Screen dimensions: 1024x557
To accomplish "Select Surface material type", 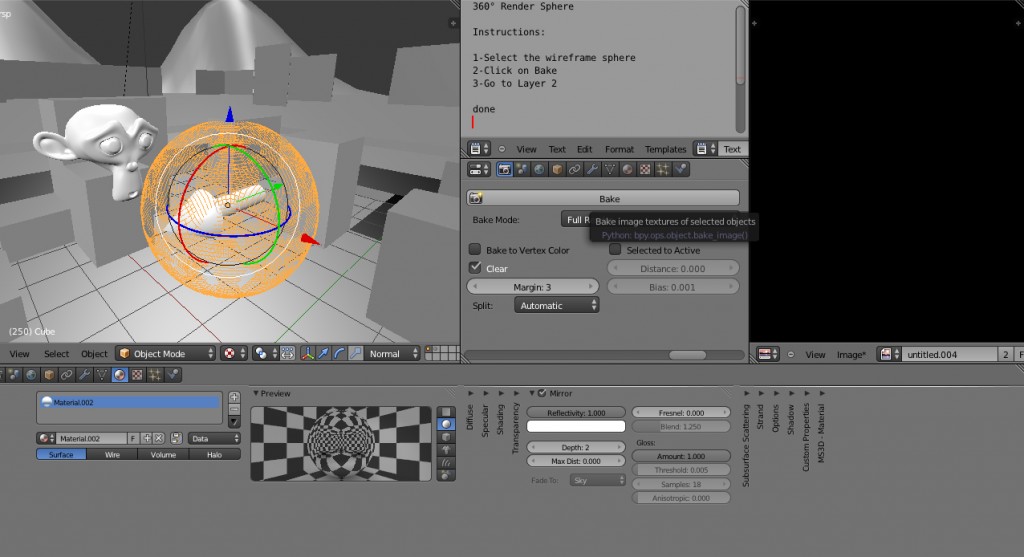I will point(61,454).
